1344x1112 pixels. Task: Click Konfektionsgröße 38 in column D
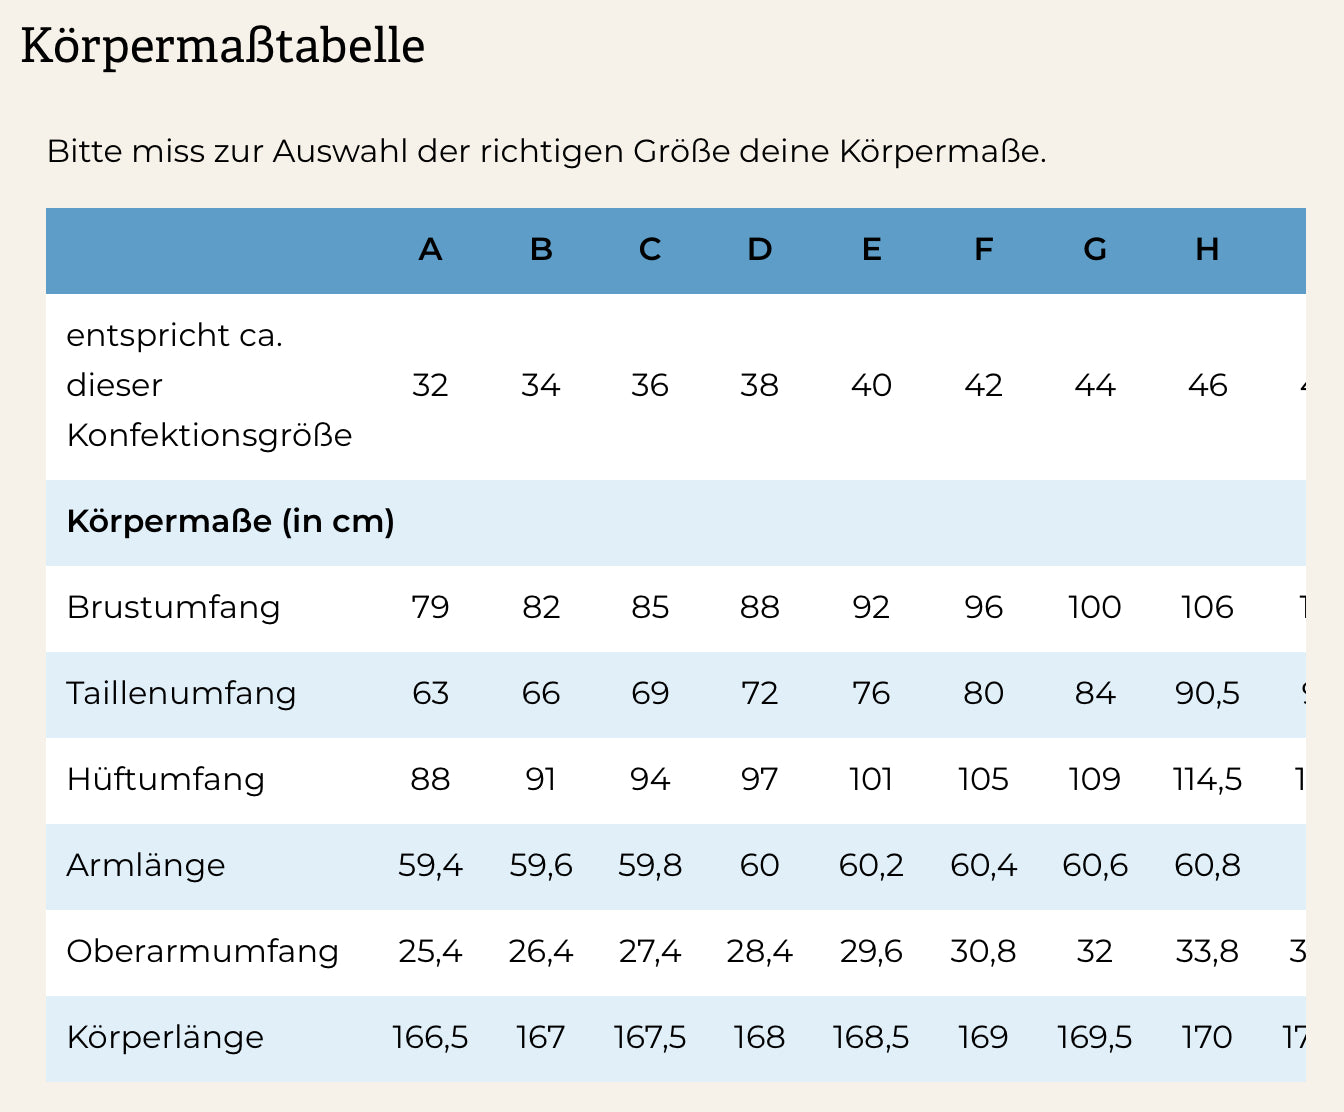click(x=759, y=386)
